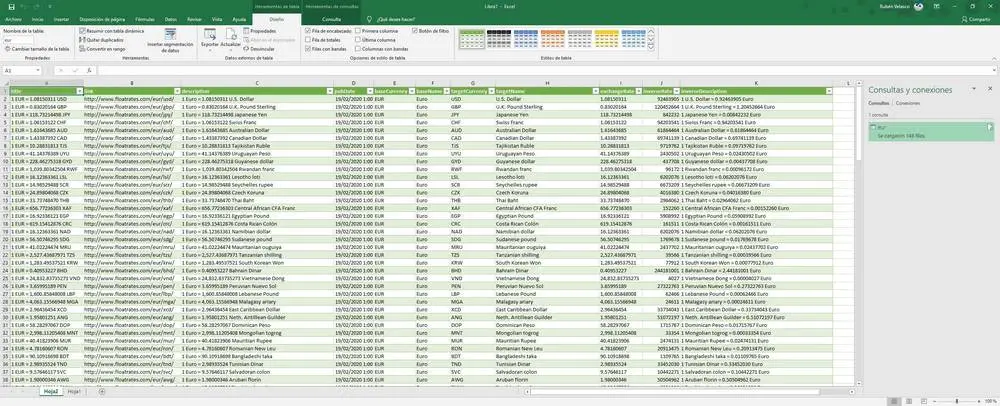Open the Insertar ribbon tab

tap(61, 20)
